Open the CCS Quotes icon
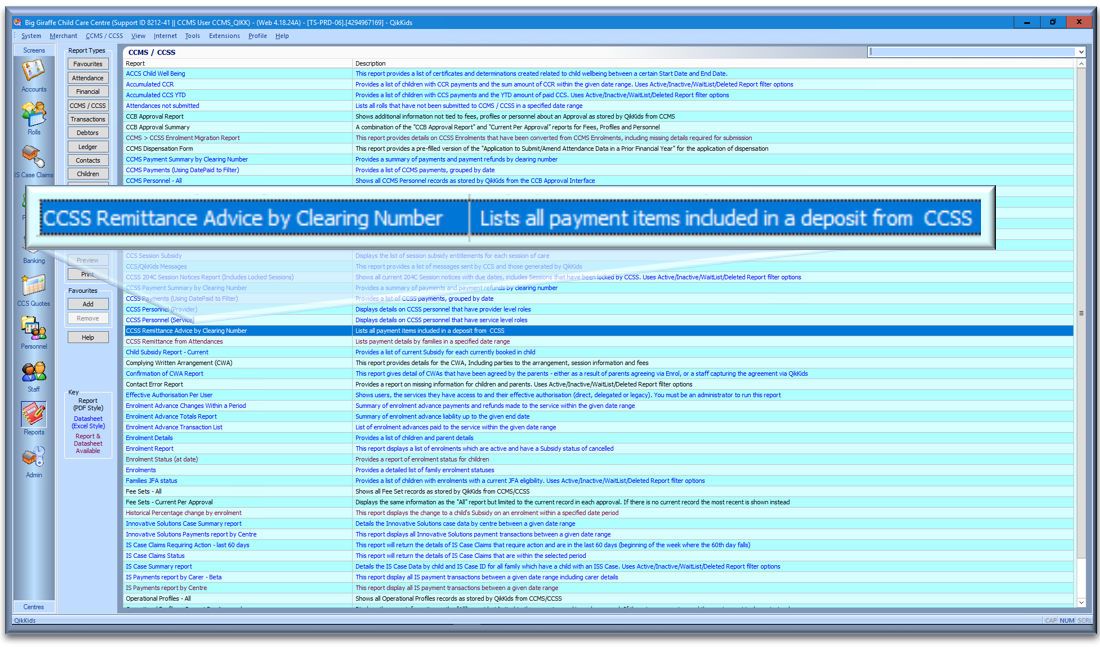 33,286
